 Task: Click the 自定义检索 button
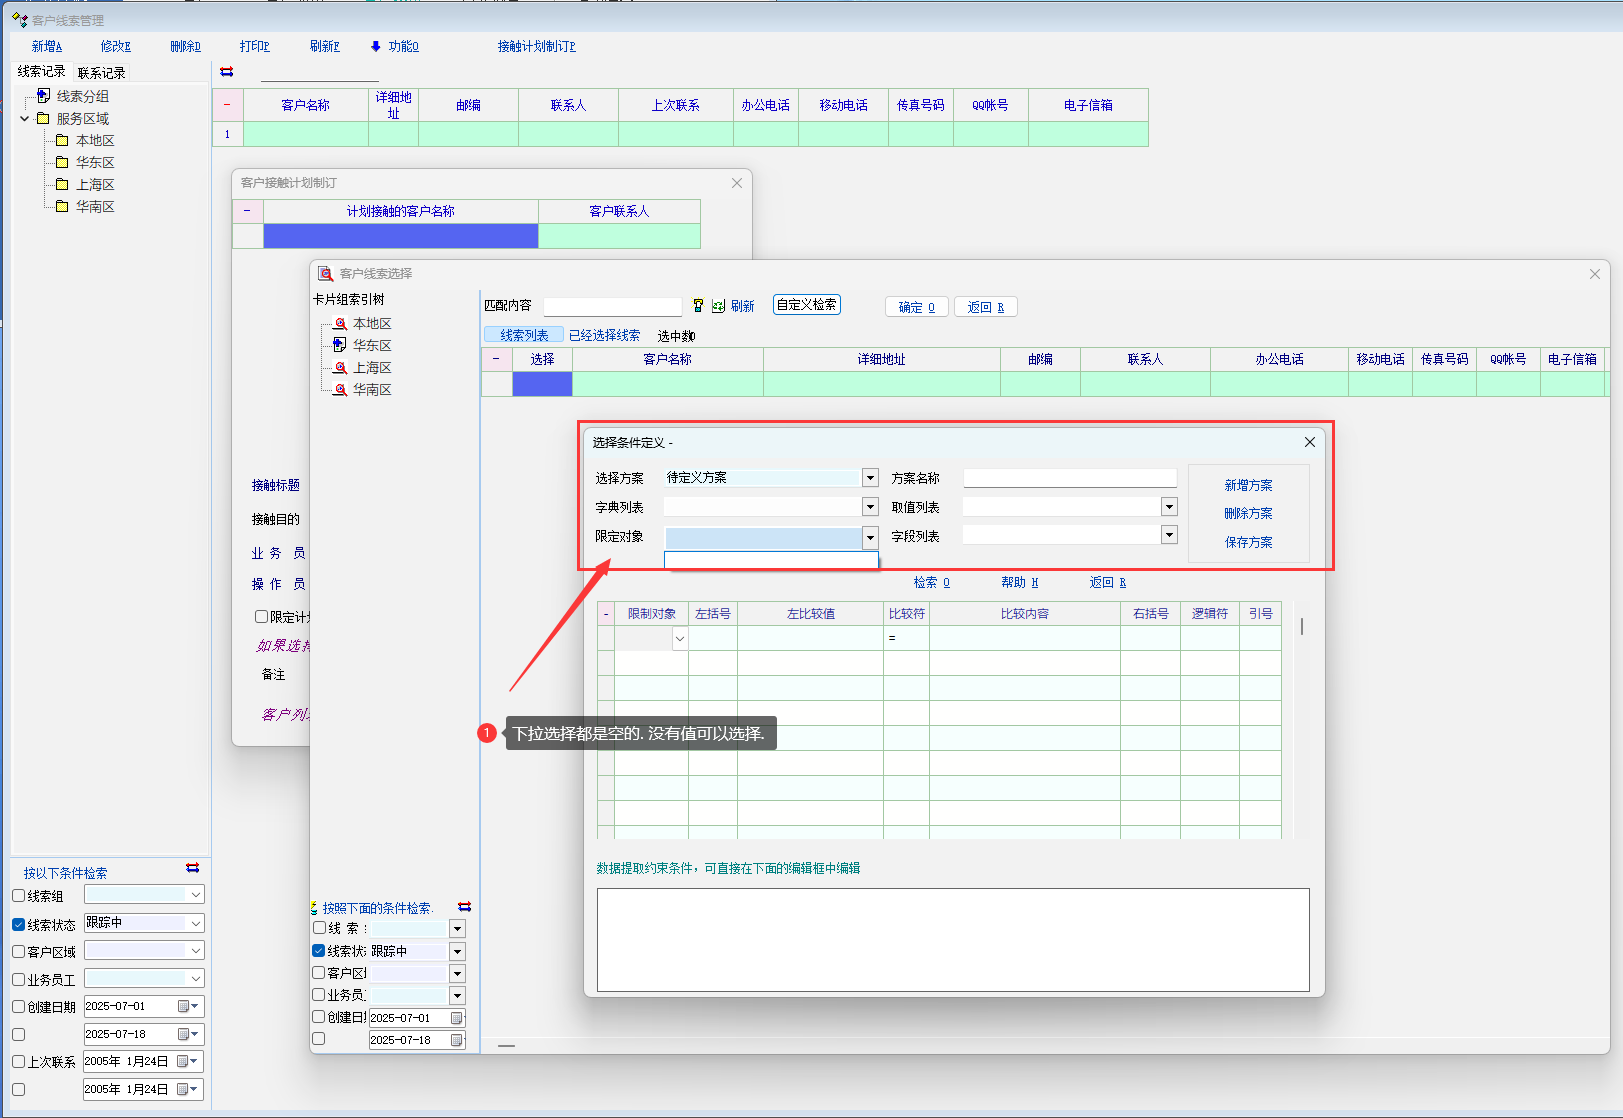pos(806,305)
